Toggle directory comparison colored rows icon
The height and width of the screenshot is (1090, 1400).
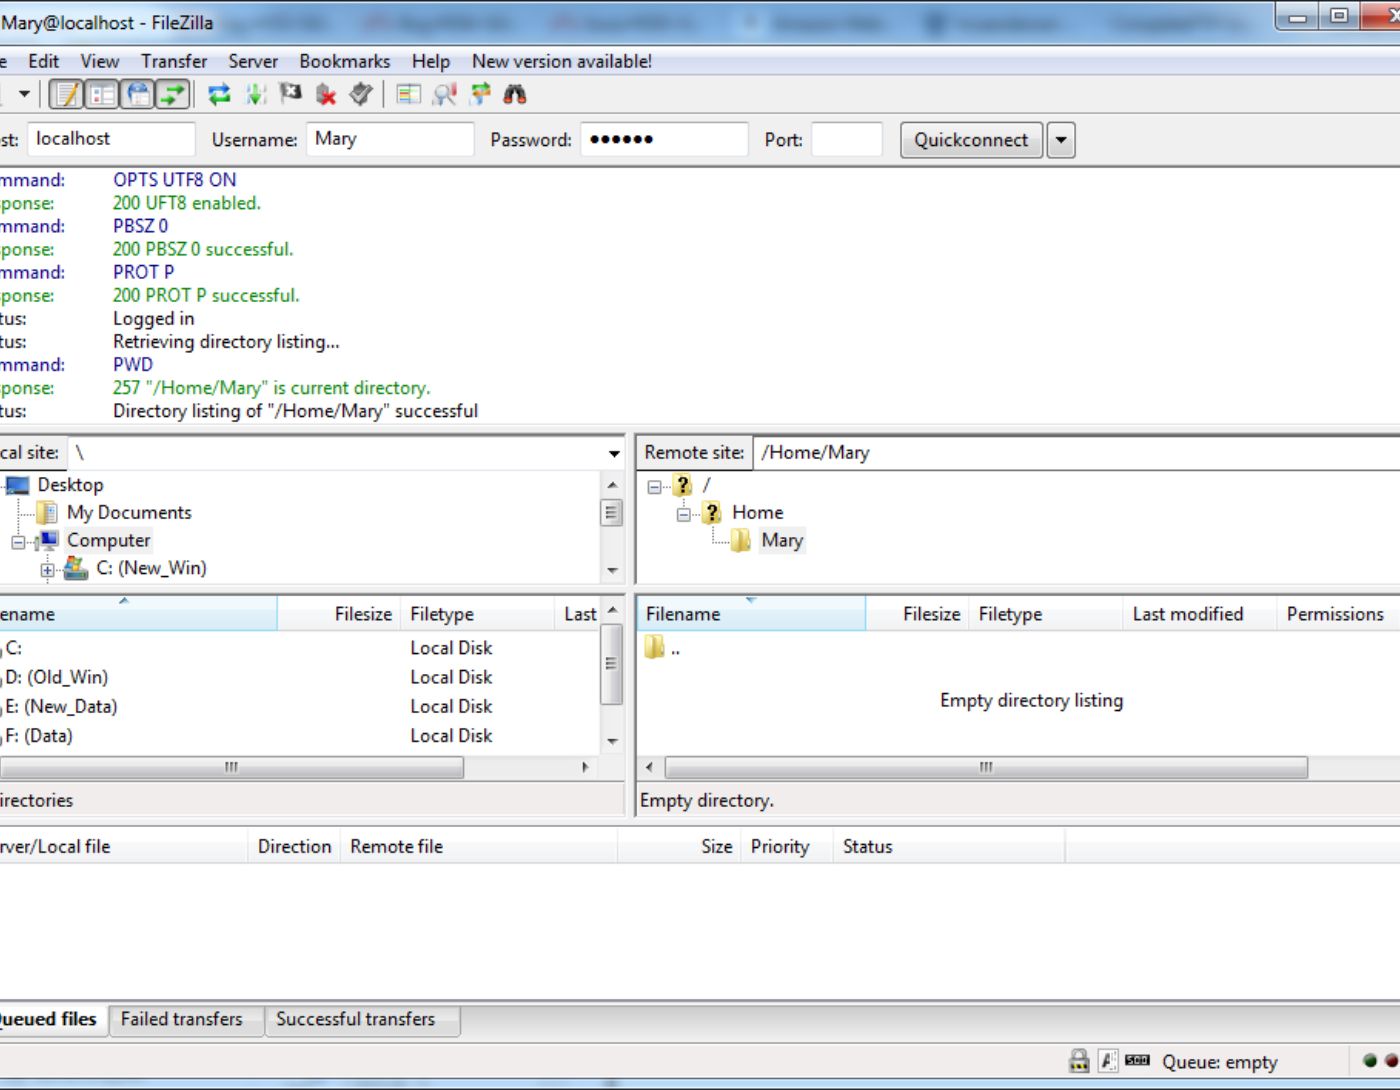click(x=408, y=95)
